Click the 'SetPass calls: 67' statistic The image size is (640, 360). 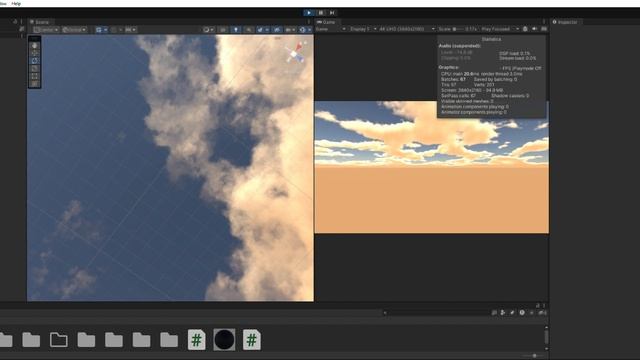[x=458, y=96]
